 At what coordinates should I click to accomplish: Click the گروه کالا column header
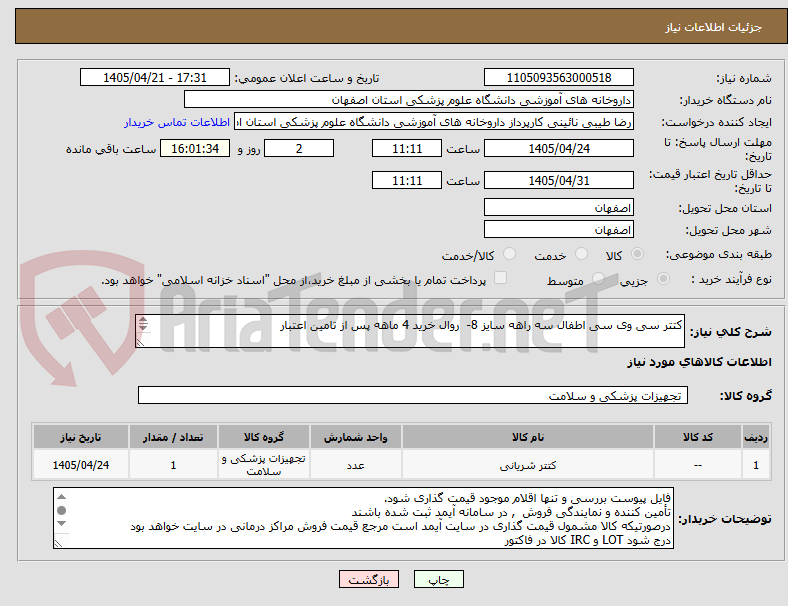[263, 437]
